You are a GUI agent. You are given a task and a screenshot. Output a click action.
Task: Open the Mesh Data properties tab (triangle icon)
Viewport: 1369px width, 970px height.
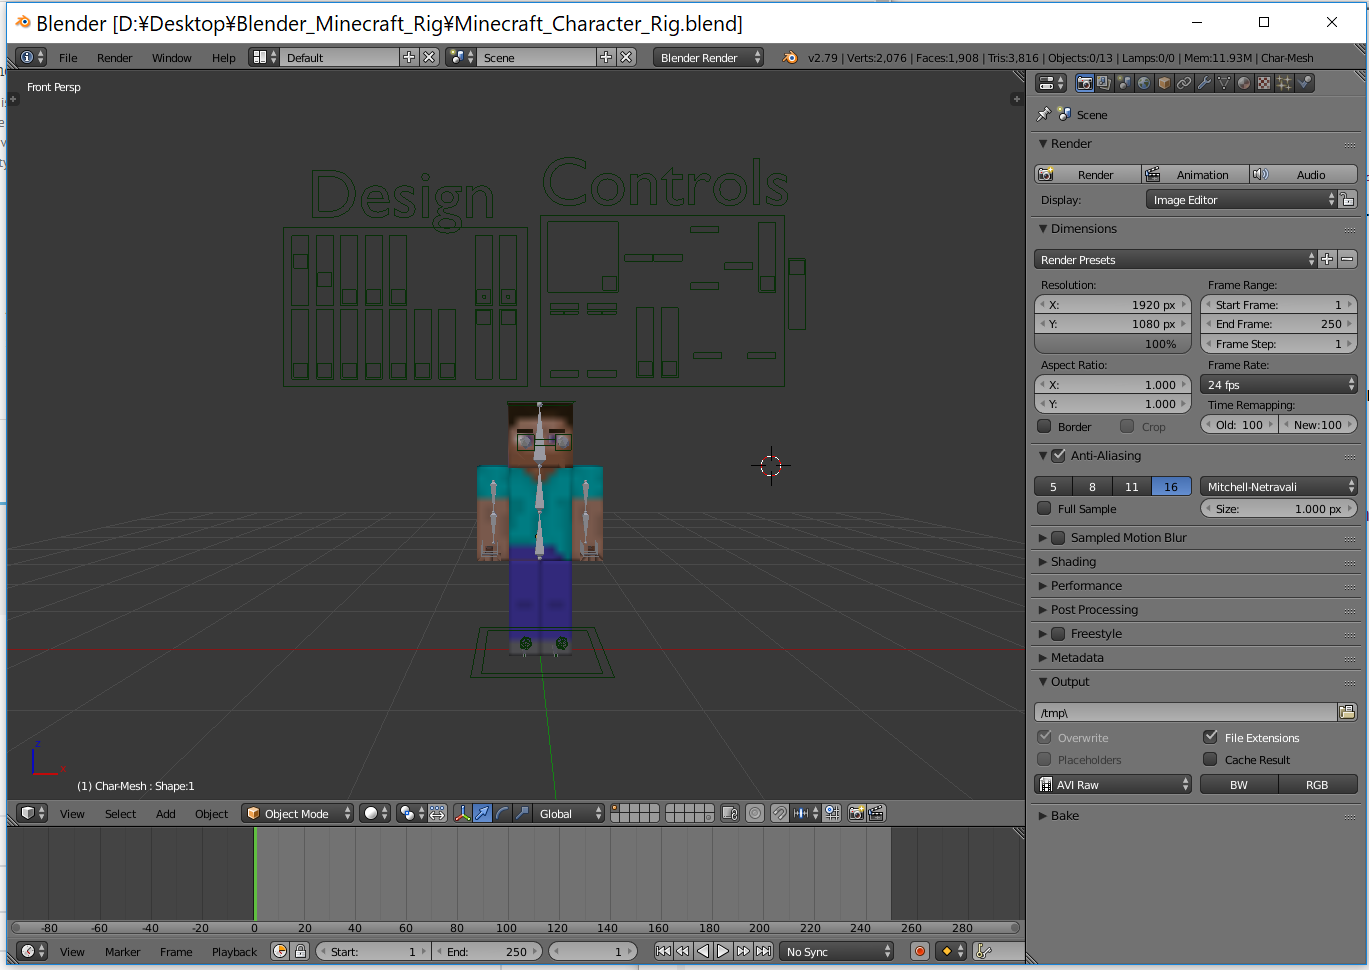(1224, 83)
